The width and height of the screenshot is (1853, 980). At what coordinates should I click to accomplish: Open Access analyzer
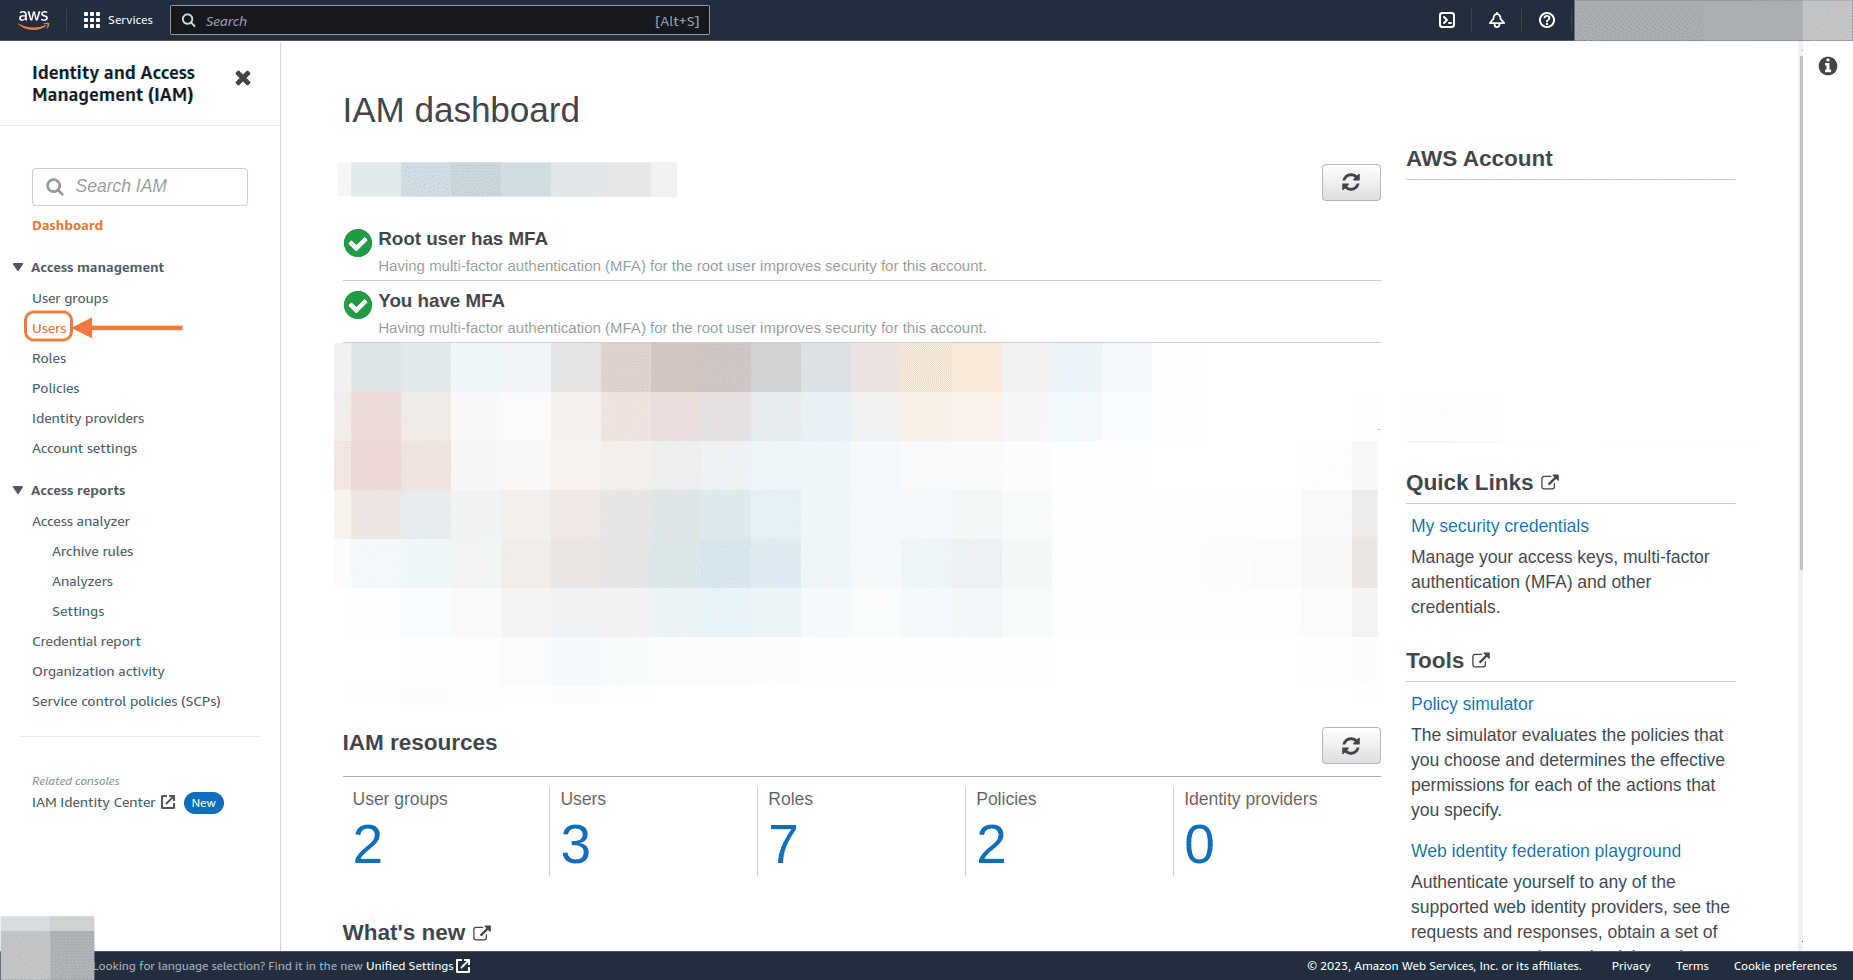(81, 521)
